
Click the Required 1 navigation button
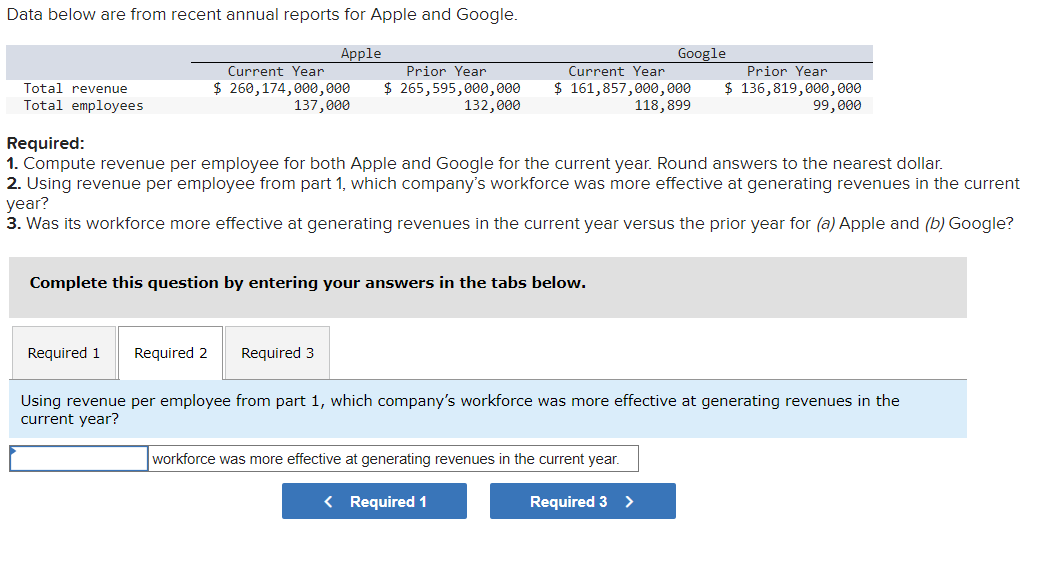click(x=373, y=500)
